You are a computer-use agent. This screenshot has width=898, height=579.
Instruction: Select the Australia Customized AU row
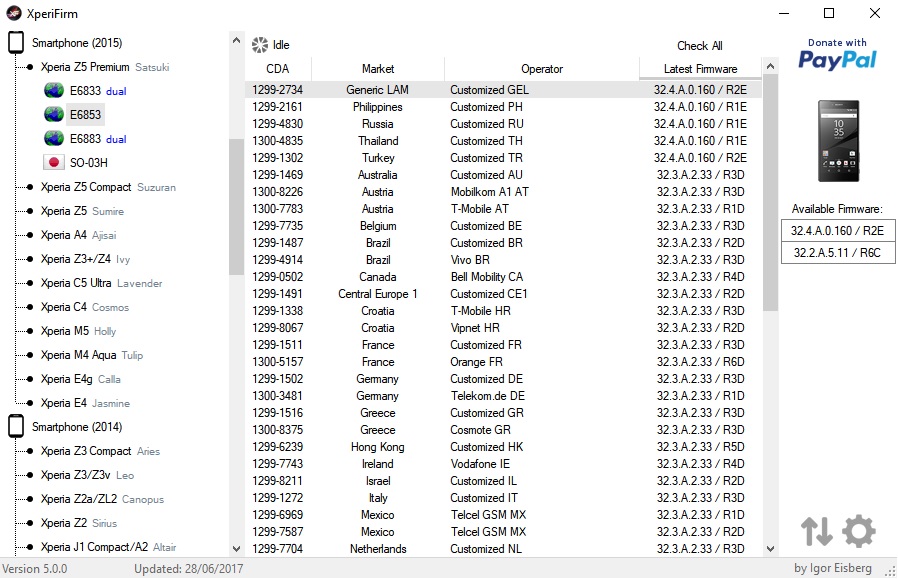coord(504,175)
